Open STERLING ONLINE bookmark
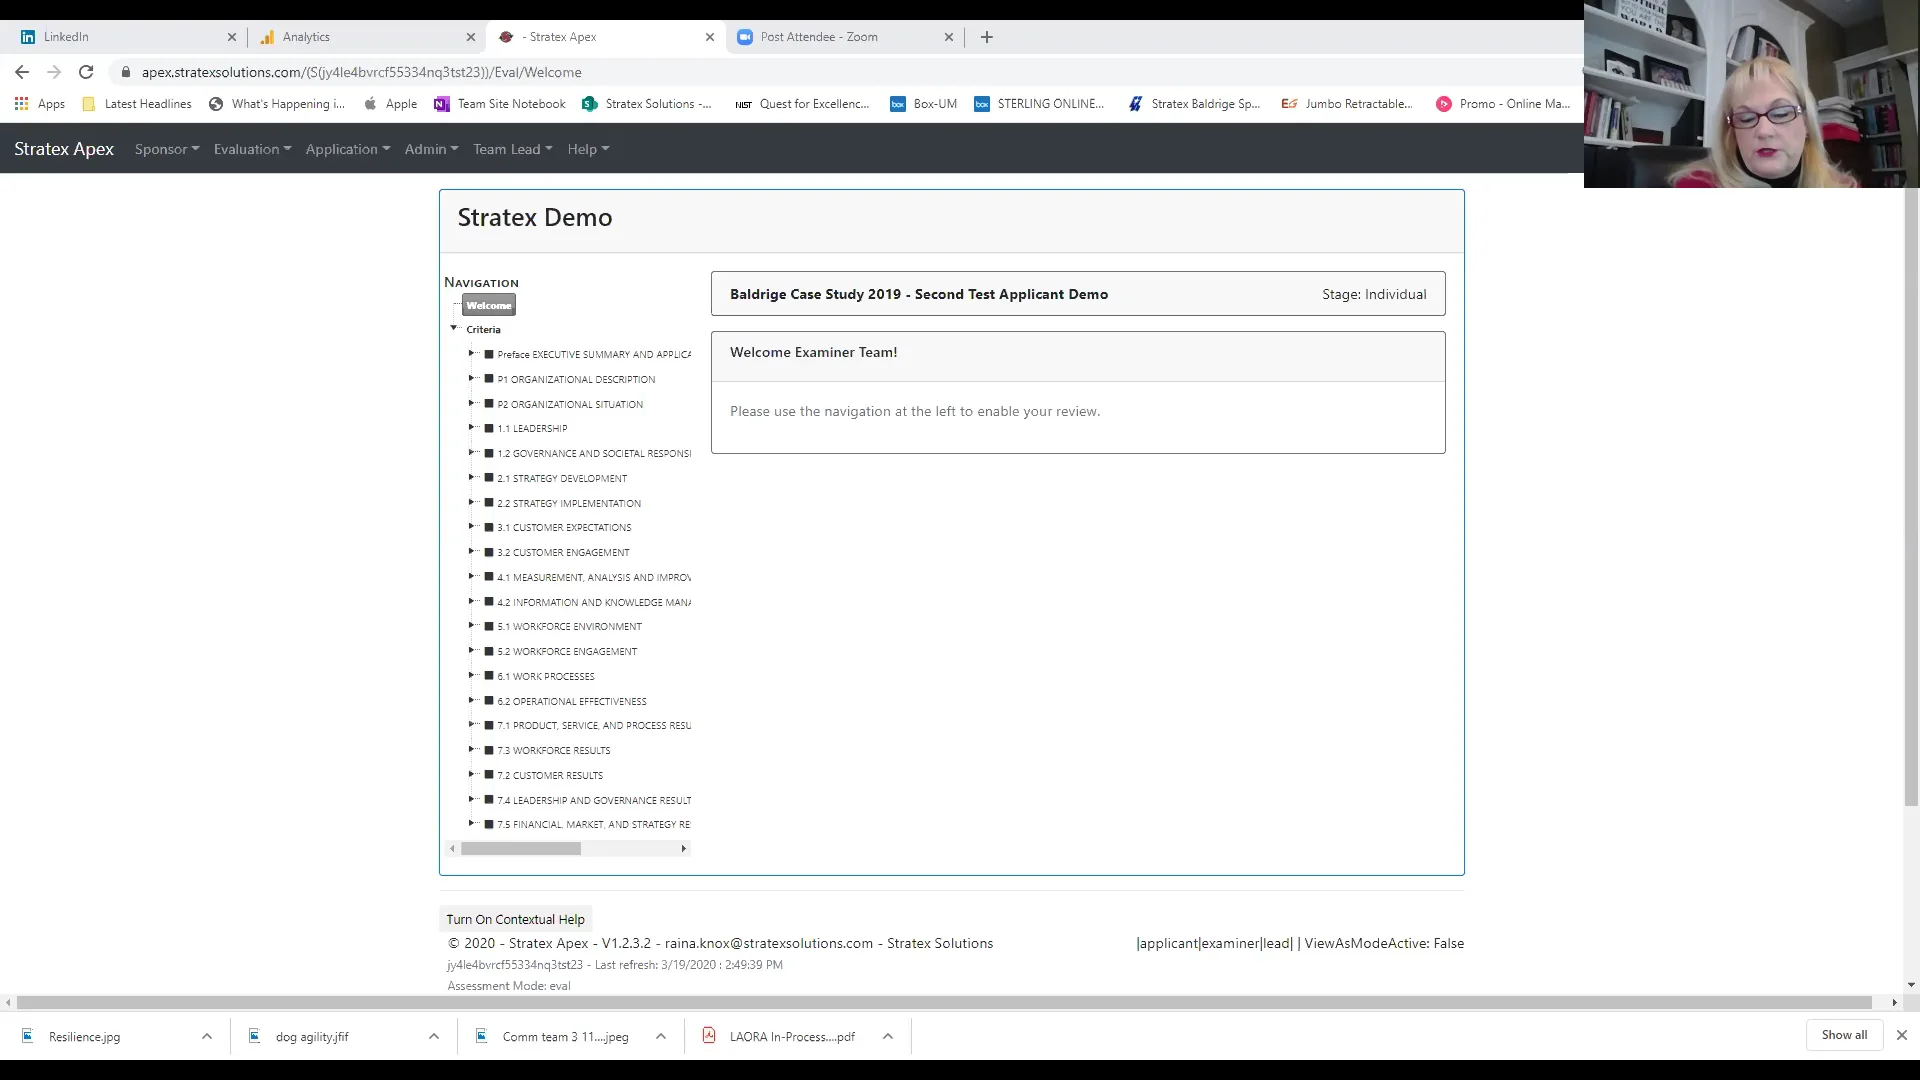Viewport: 1920px width, 1080px height. click(x=1040, y=104)
